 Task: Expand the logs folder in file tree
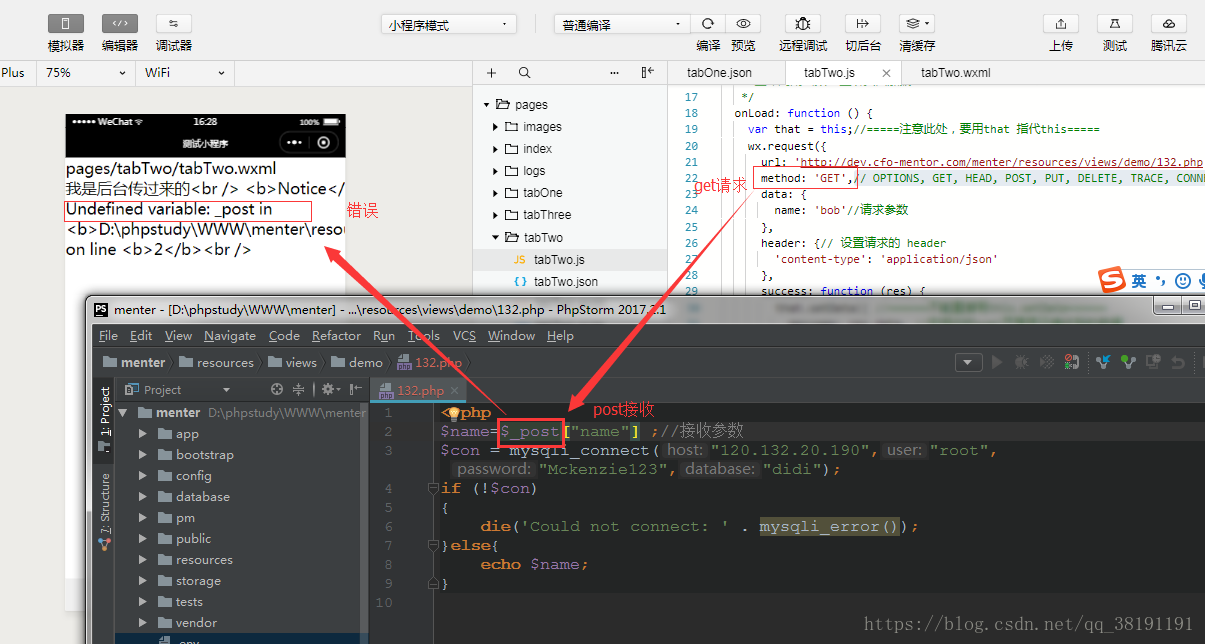(495, 171)
